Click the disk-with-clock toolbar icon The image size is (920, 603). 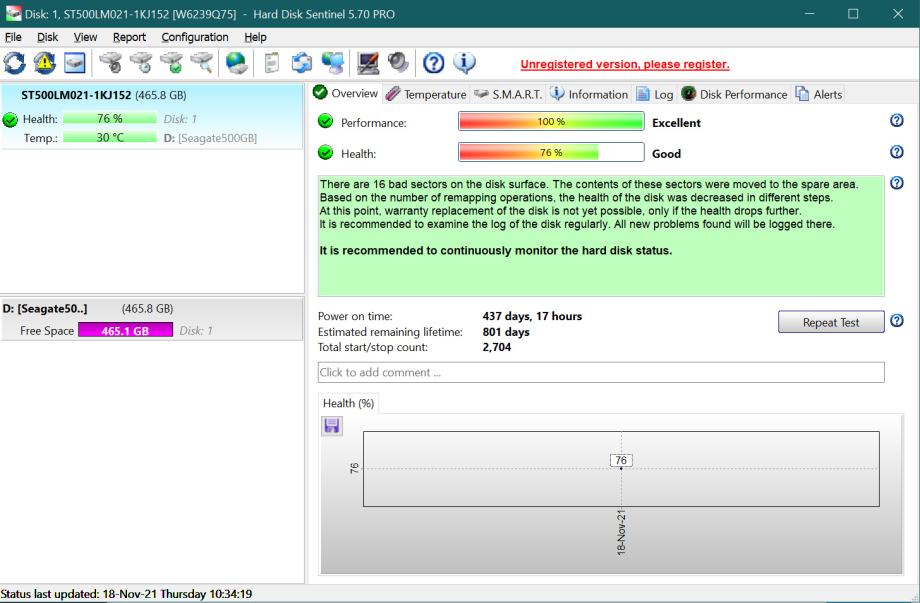(x=141, y=63)
